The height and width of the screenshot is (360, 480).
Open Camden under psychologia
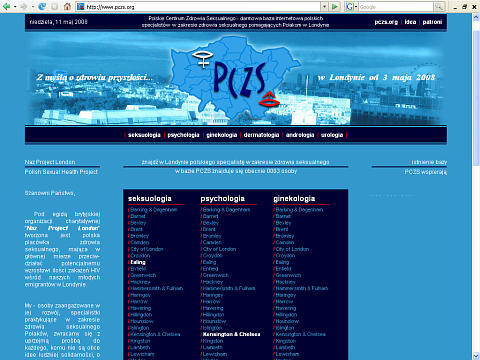[x=212, y=242]
